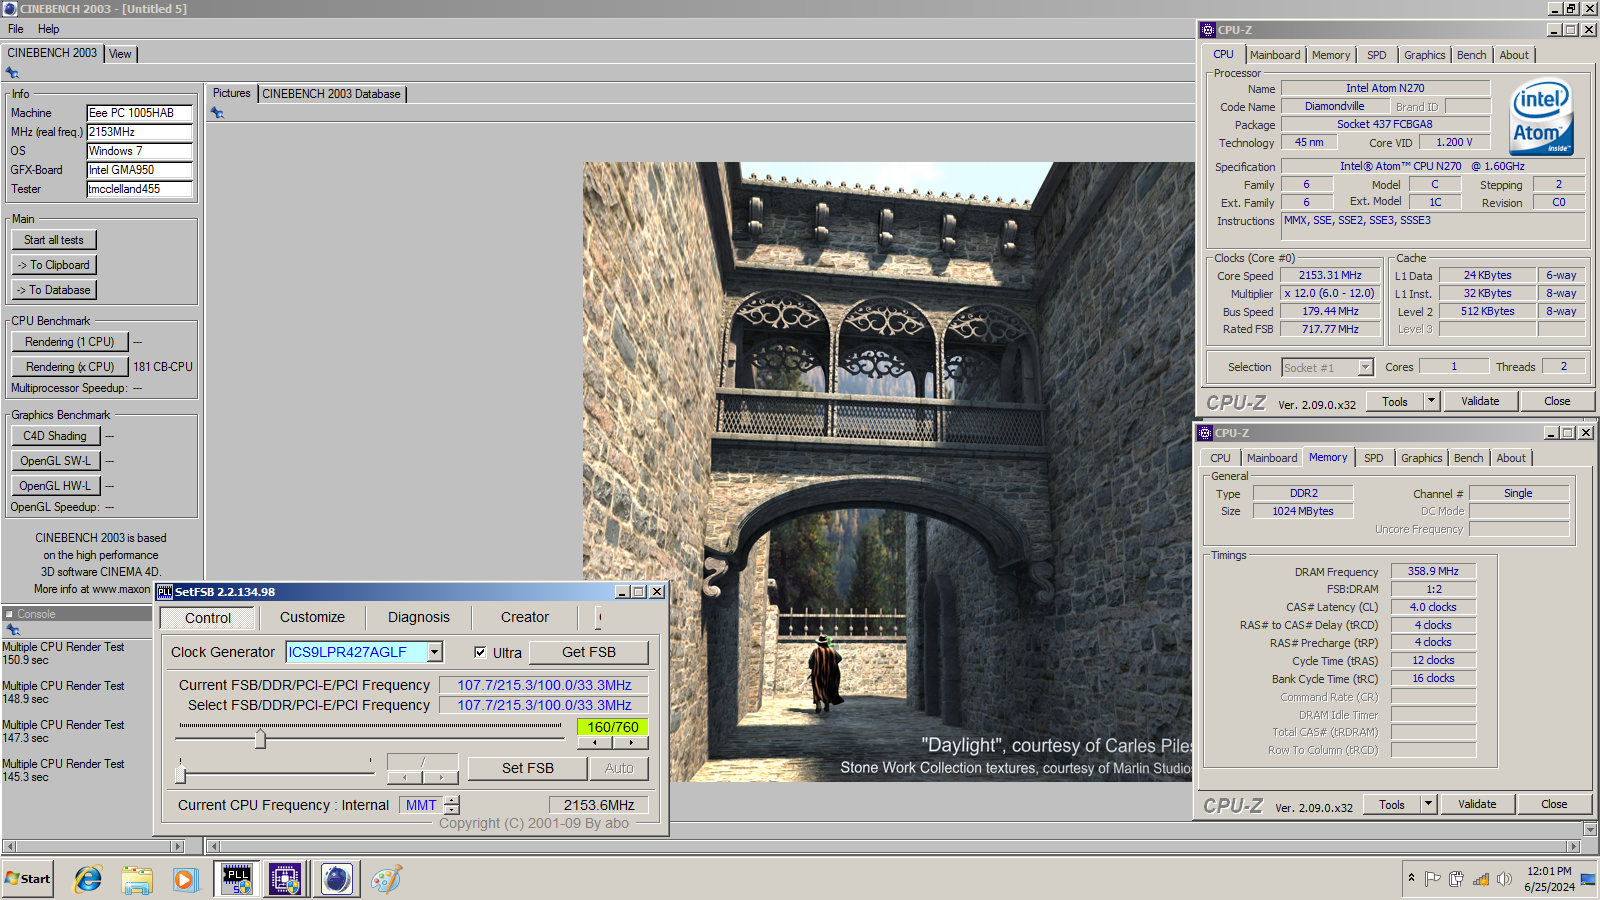This screenshot has height=900, width=1600.
Task: Click Start all tests button
Action: tap(54, 240)
